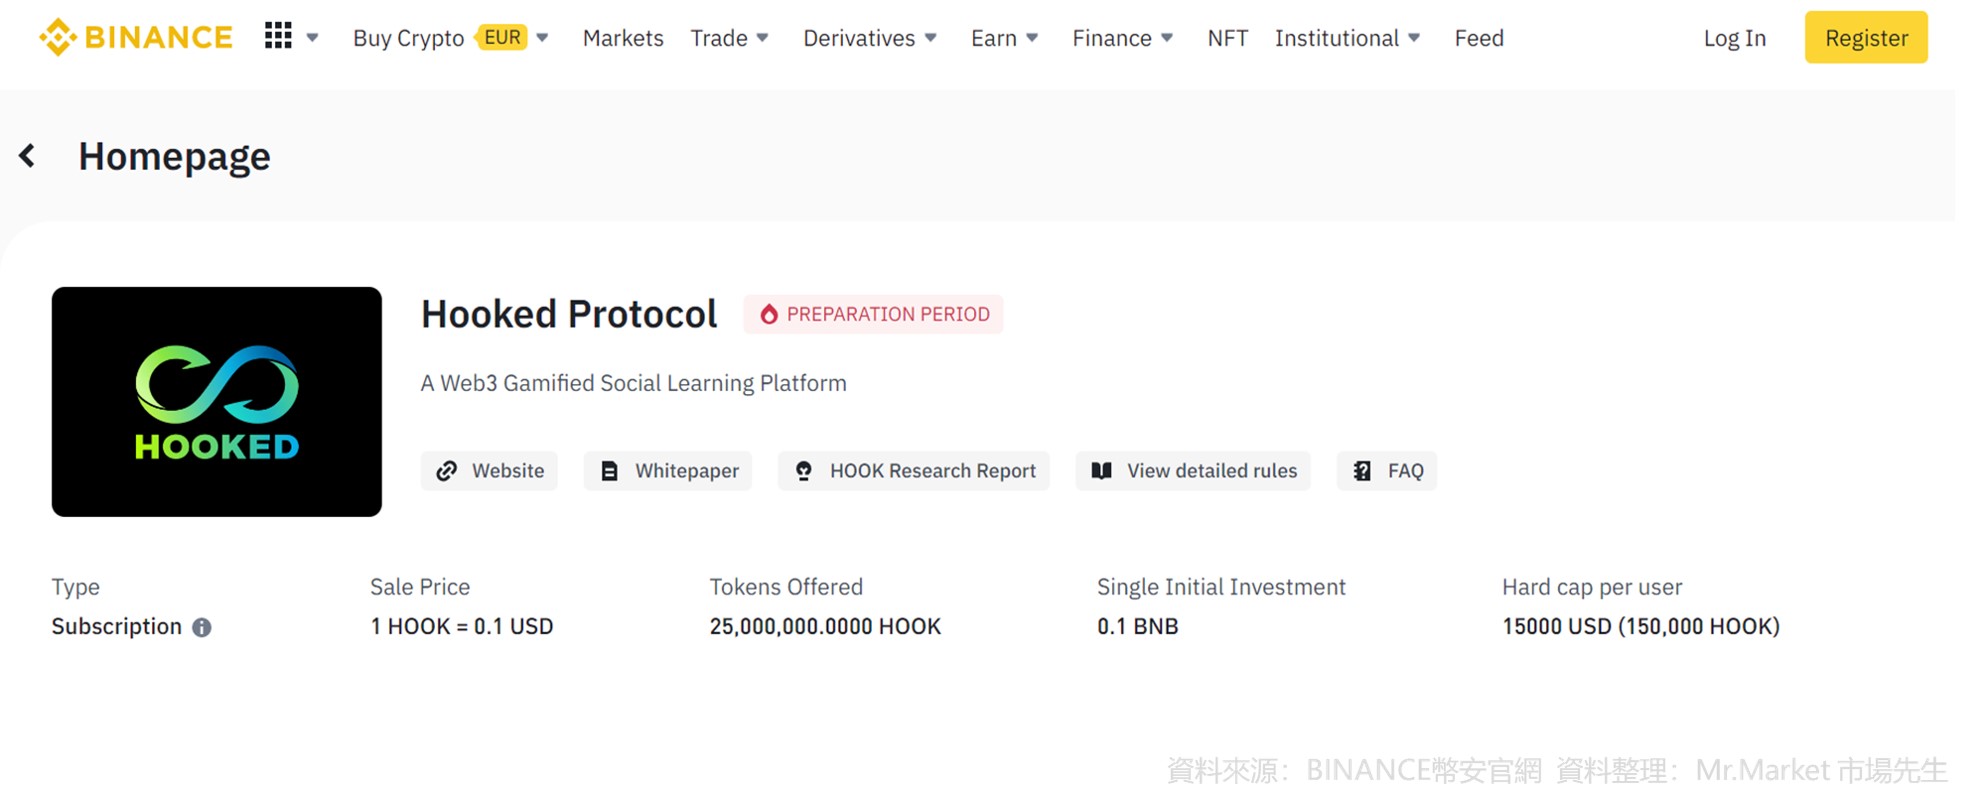The height and width of the screenshot is (804, 1986).
Task: Select the "Hooked Protocol" title text
Action: 569,314
